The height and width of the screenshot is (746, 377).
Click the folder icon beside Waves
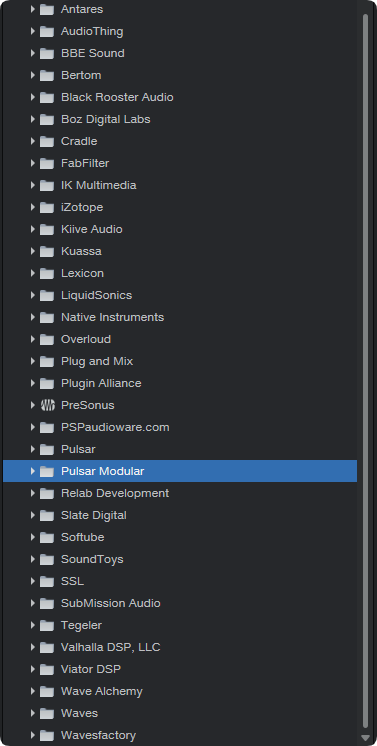[x=47, y=713]
